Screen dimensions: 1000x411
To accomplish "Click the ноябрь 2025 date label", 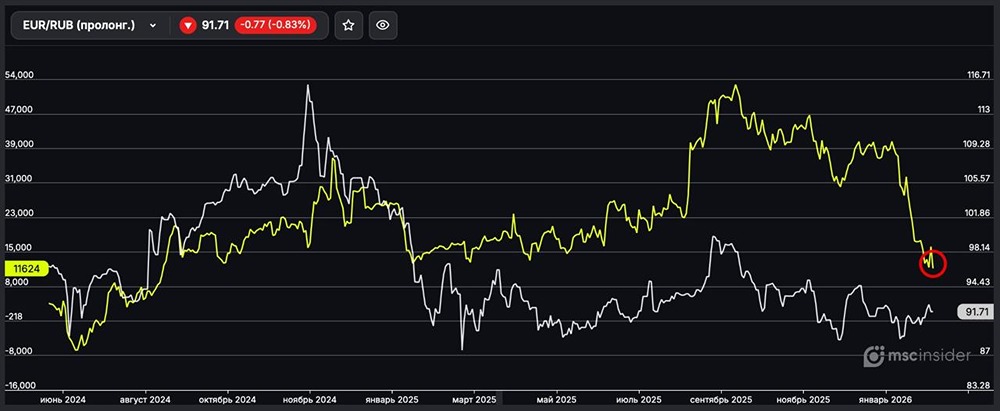I will point(804,400).
